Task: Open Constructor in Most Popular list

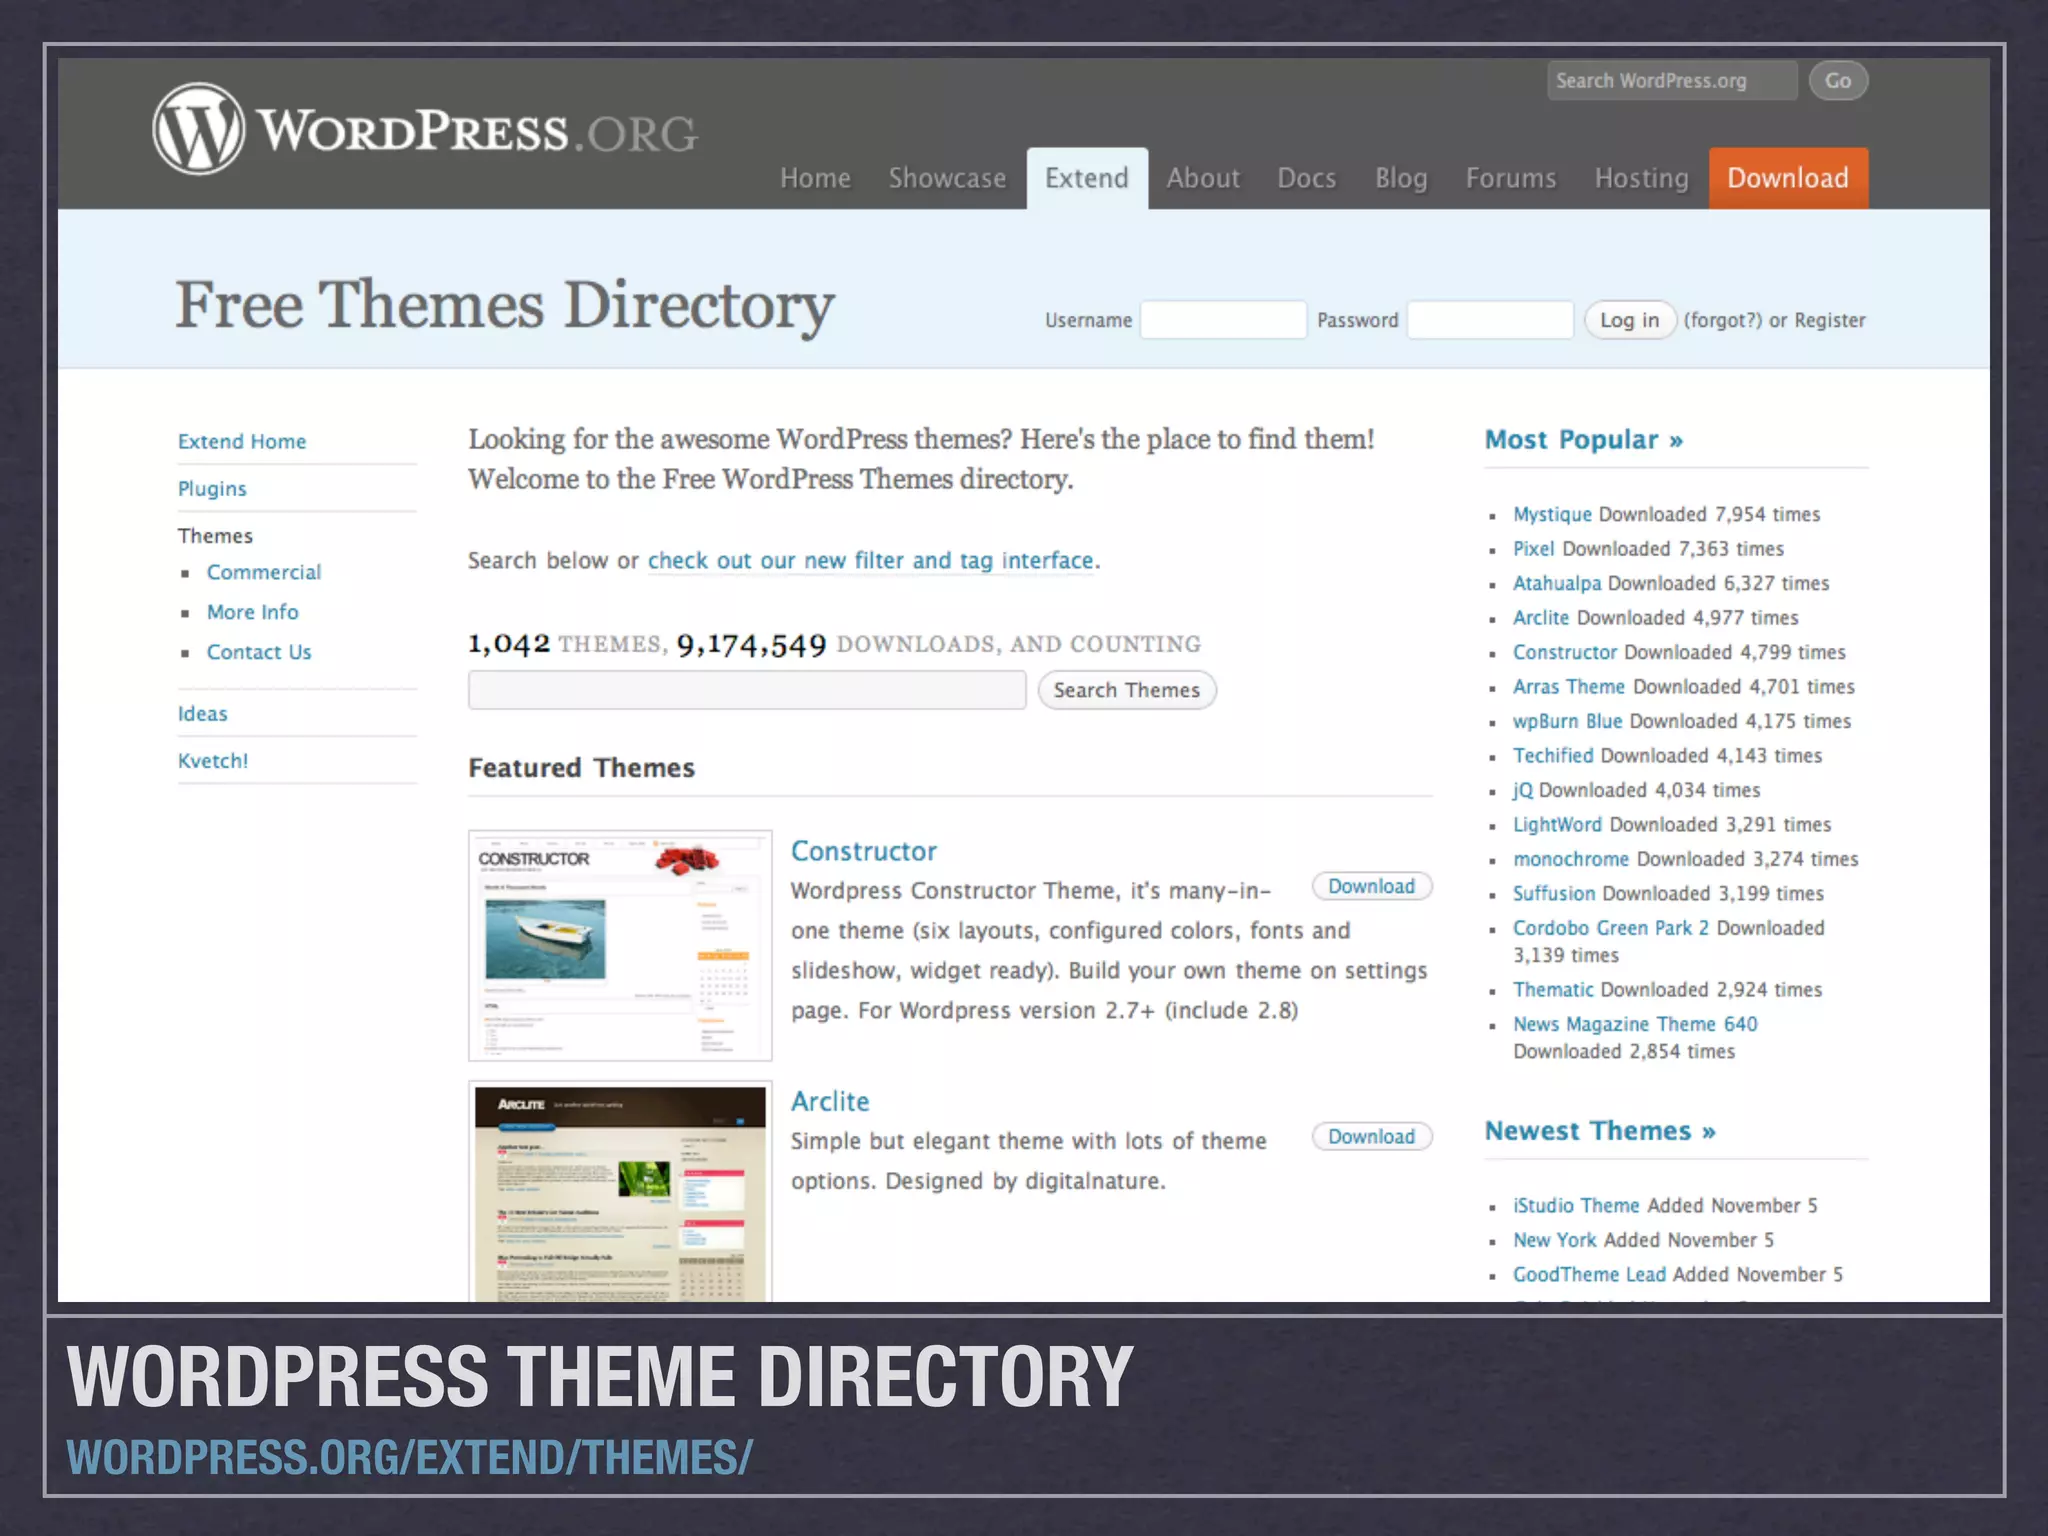Action: coord(1565,652)
